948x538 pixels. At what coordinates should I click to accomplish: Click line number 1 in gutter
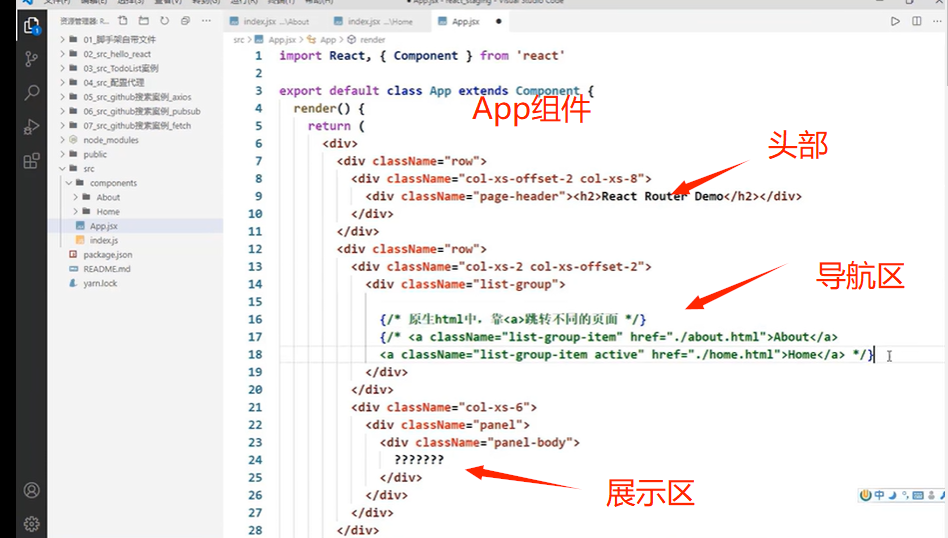(x=259, y=56)
